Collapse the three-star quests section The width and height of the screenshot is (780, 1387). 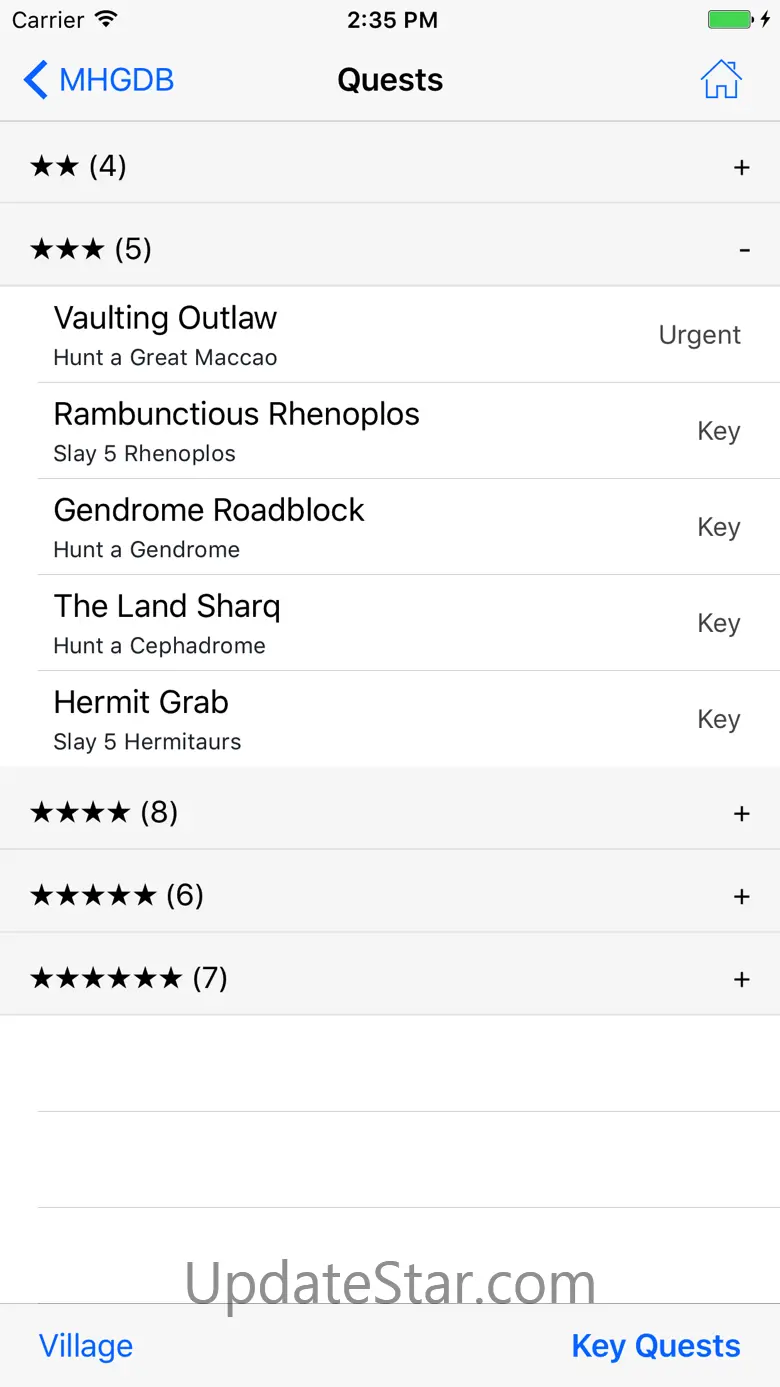(x=390, y=246)
